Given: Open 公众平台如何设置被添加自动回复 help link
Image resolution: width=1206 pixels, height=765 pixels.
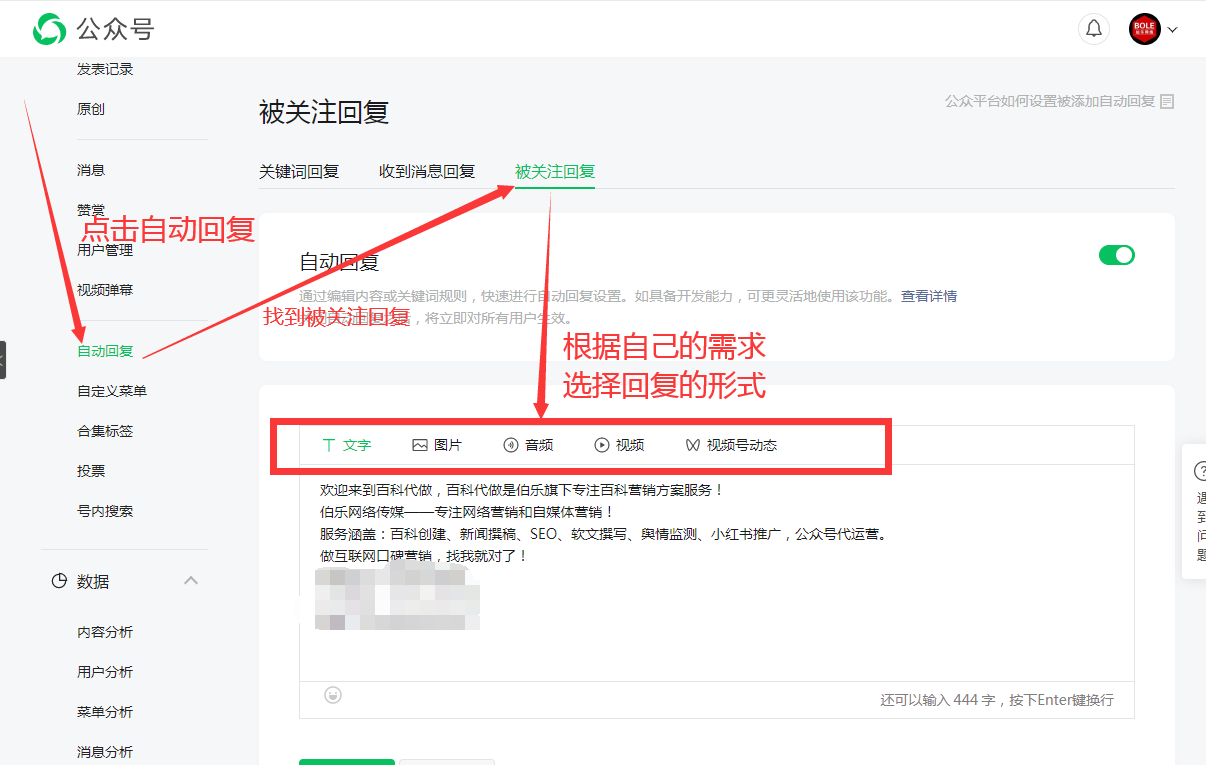Looking at the screenshot, I should 1059,101.
